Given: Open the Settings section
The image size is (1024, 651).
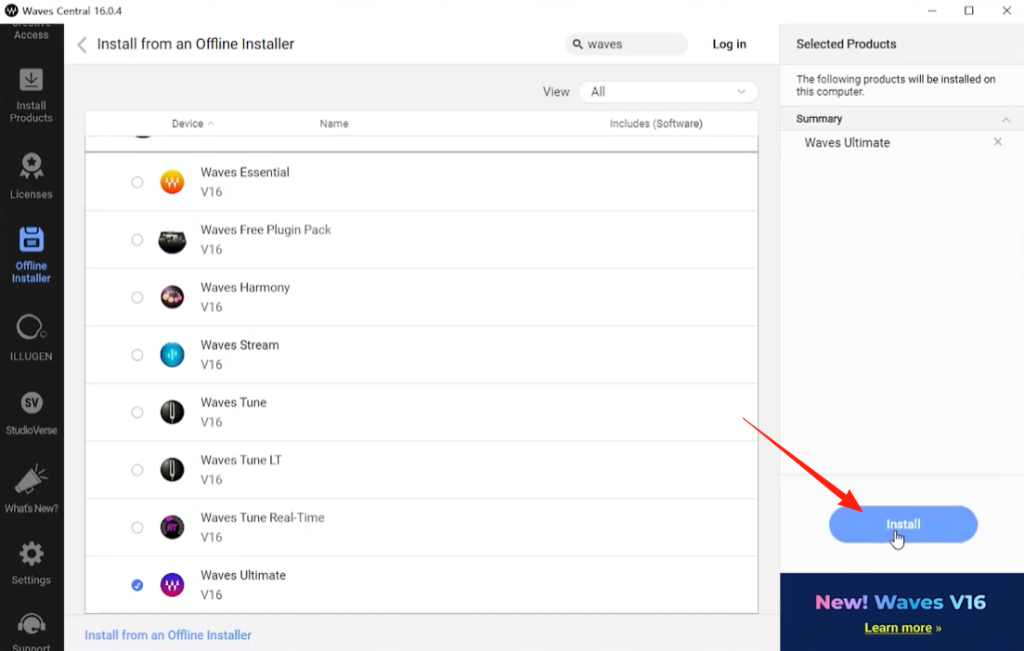Looking at the screenshot, I should point(31,563).
